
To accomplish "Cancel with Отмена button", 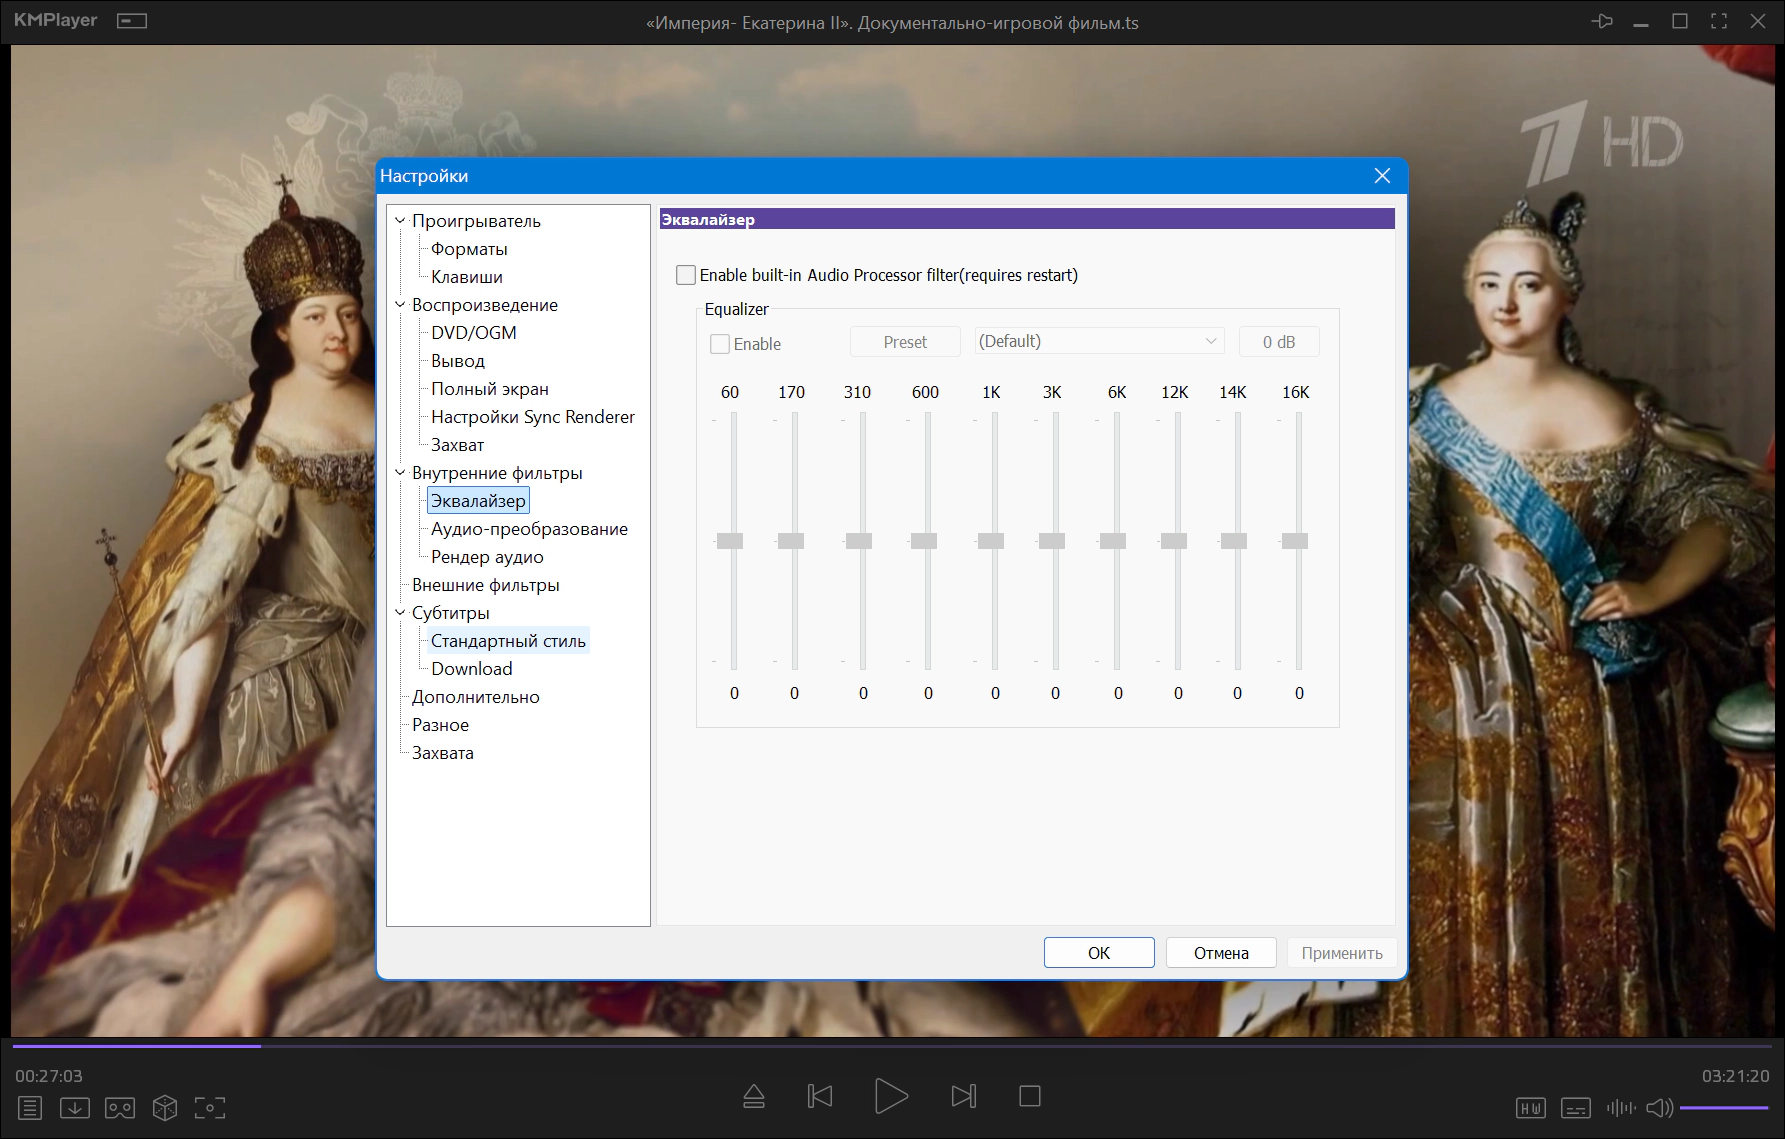I will tap(1221, 953).
